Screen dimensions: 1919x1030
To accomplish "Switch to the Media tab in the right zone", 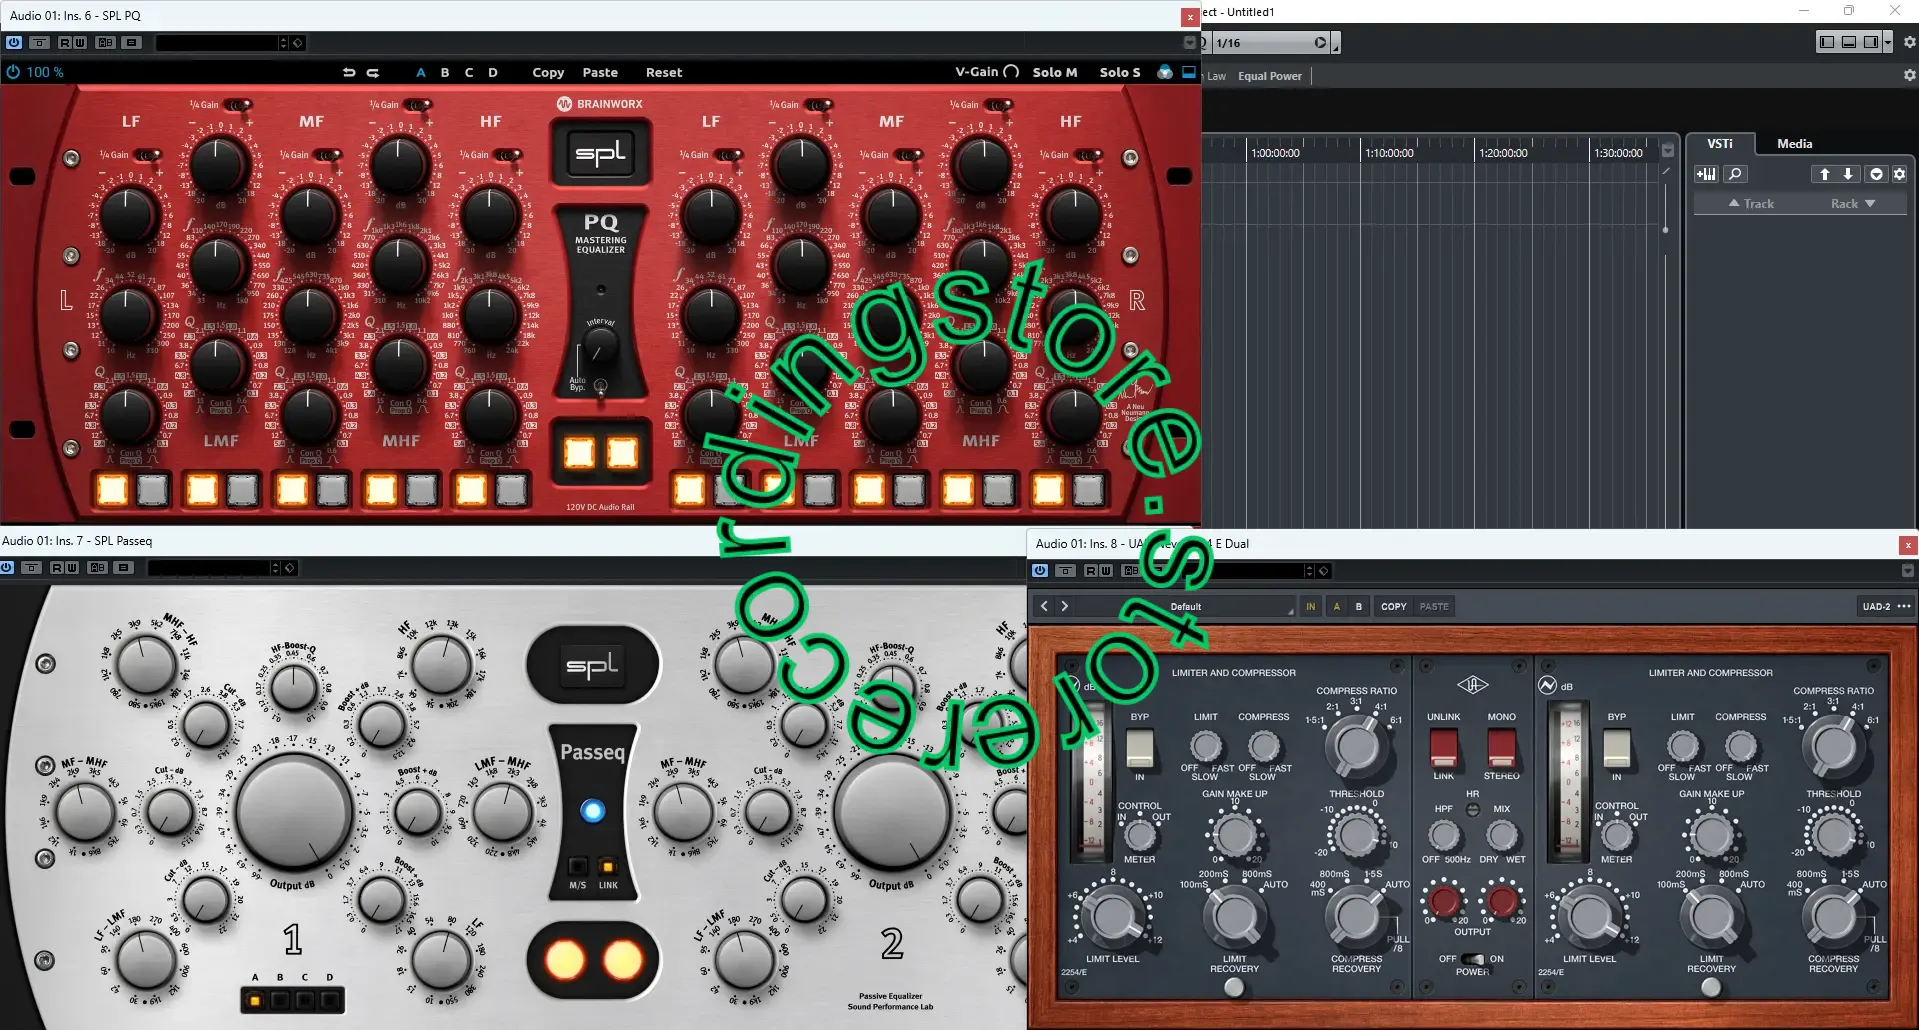I will coord(1794,144).
